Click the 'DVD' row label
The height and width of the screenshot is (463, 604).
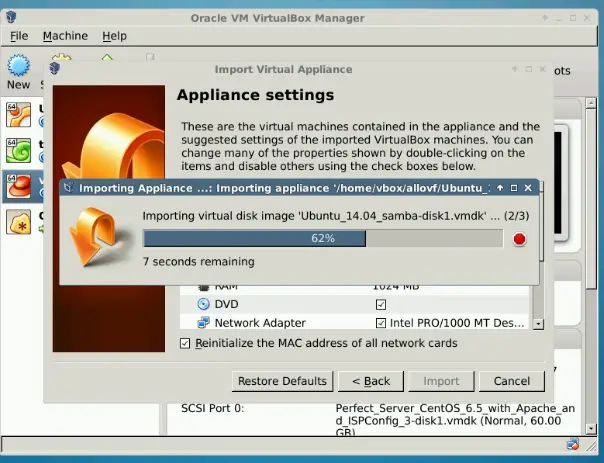226,304
